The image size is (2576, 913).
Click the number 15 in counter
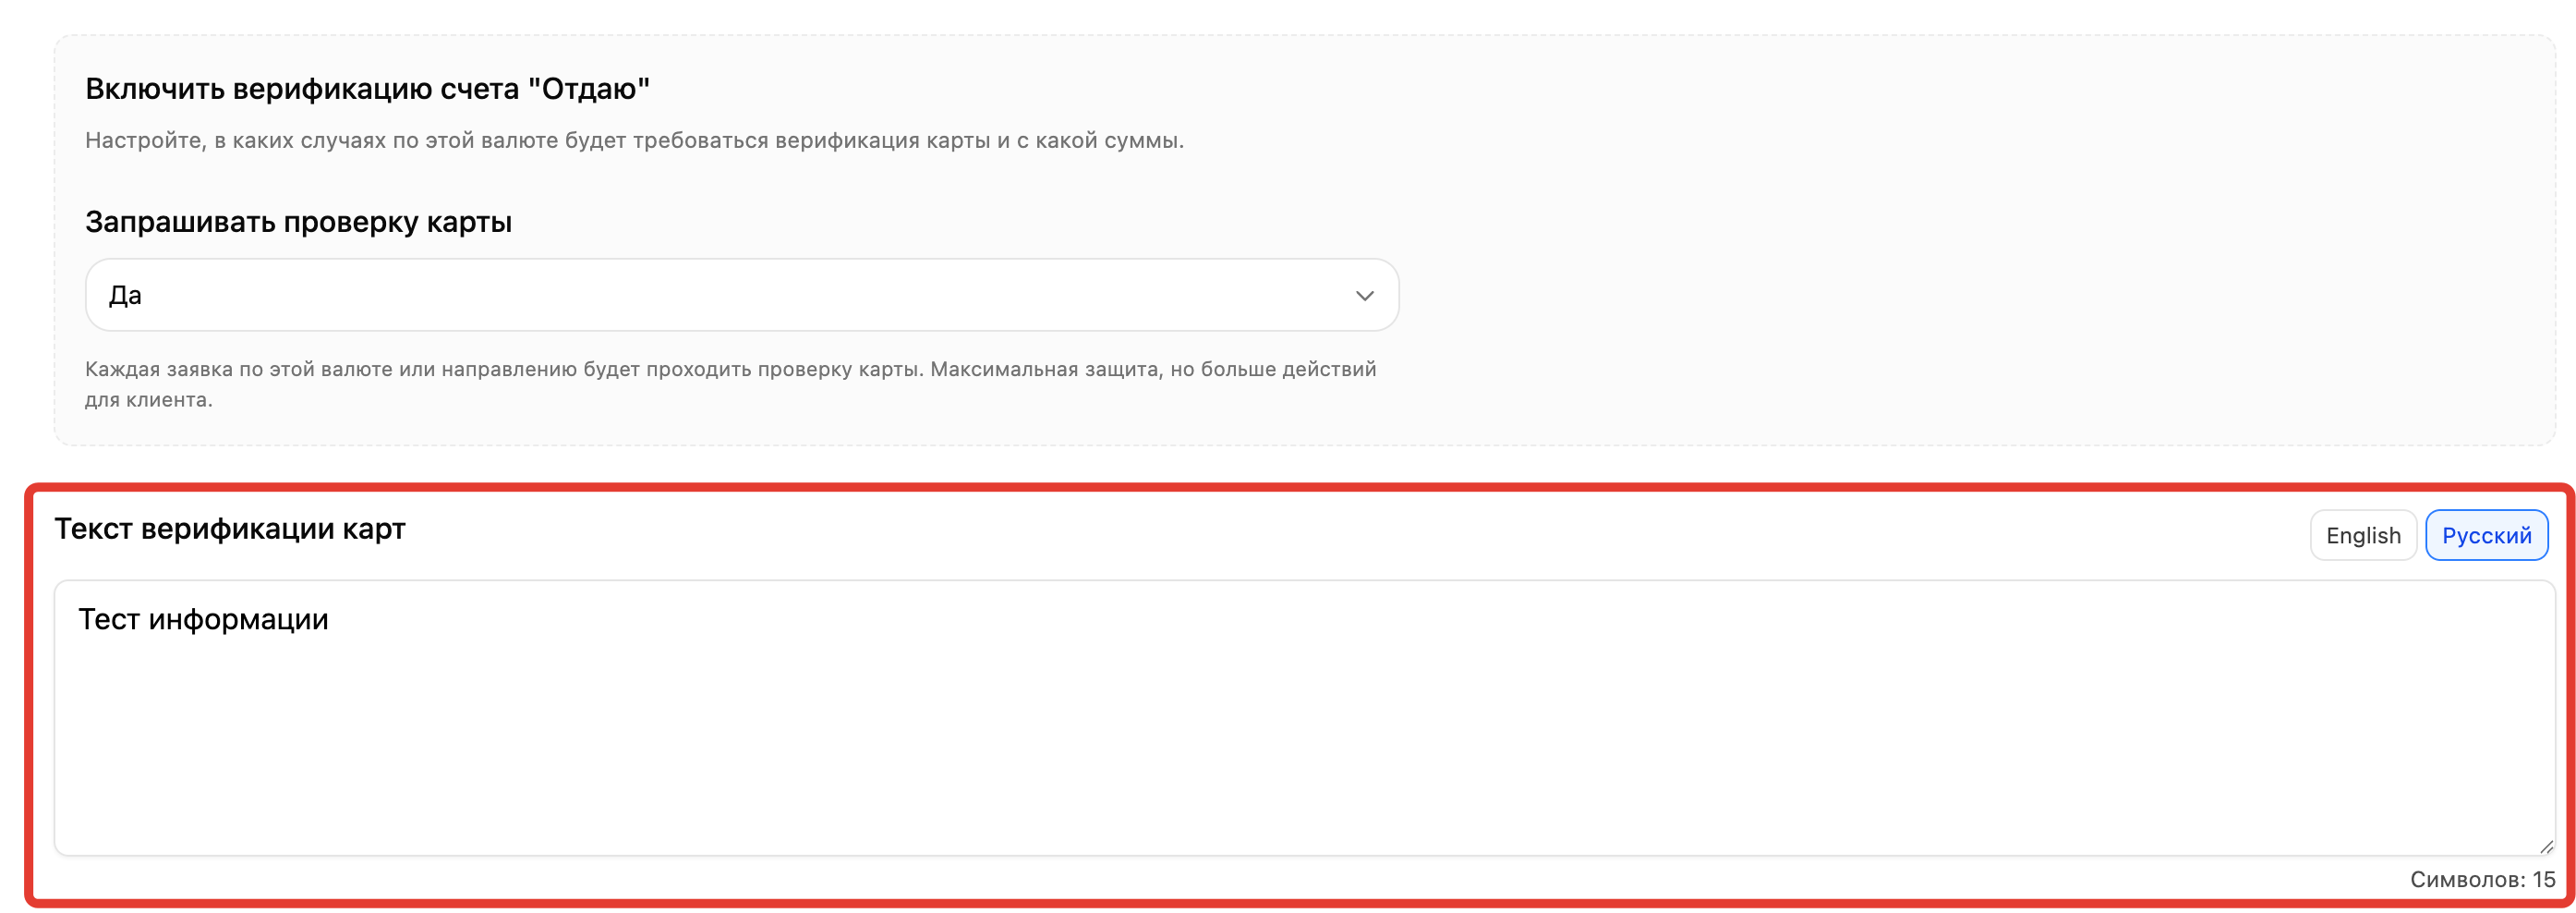pos(2543,879)
